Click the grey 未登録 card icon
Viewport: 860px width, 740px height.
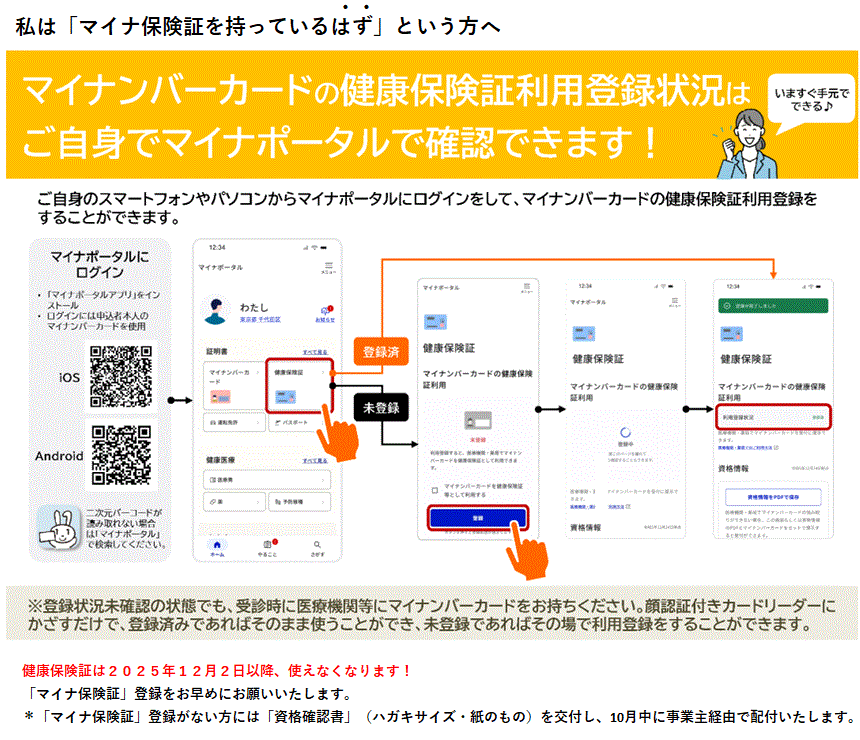click(x=478, y=421)
